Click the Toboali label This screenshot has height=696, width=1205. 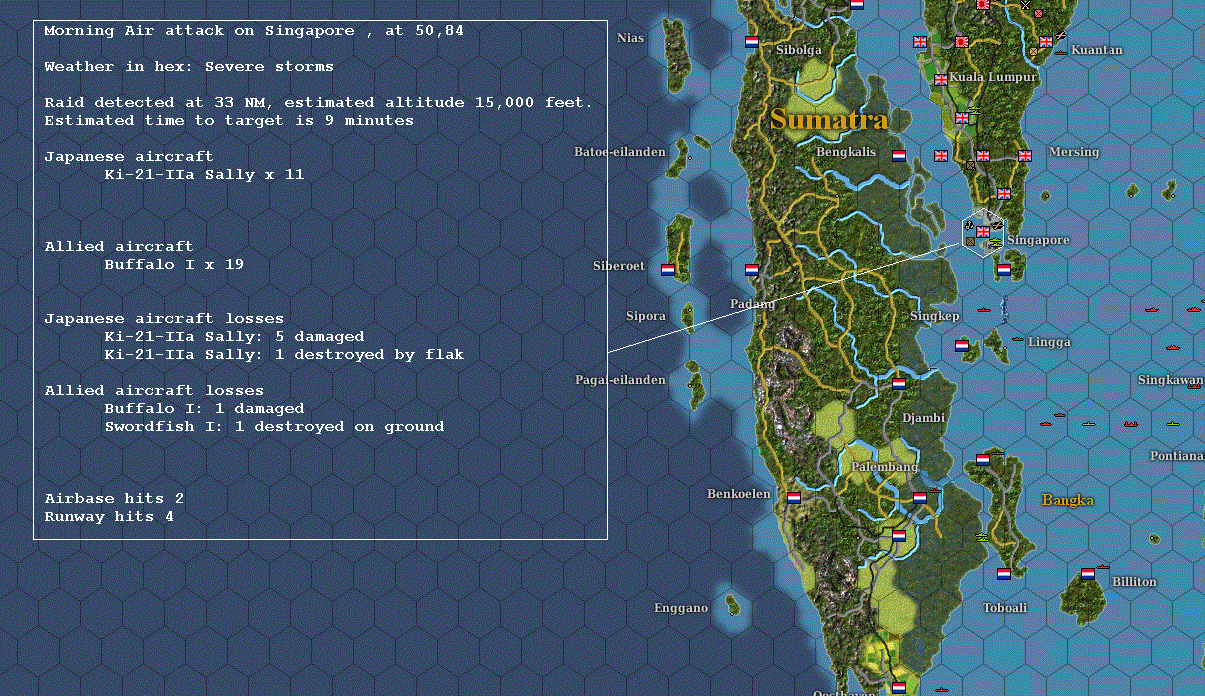pos(1005,608)
